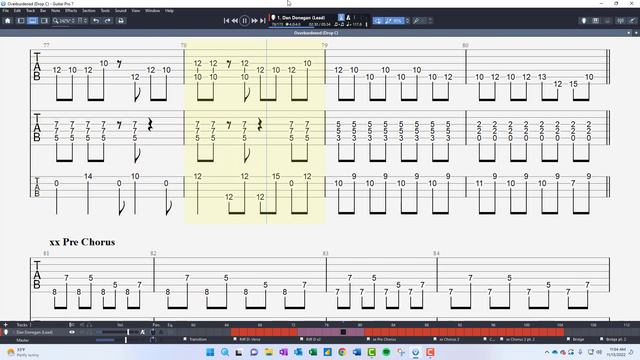The width and height of the screenshot is (640, 360).
Task: Toggle loop playback button
Action: (378, 20)
